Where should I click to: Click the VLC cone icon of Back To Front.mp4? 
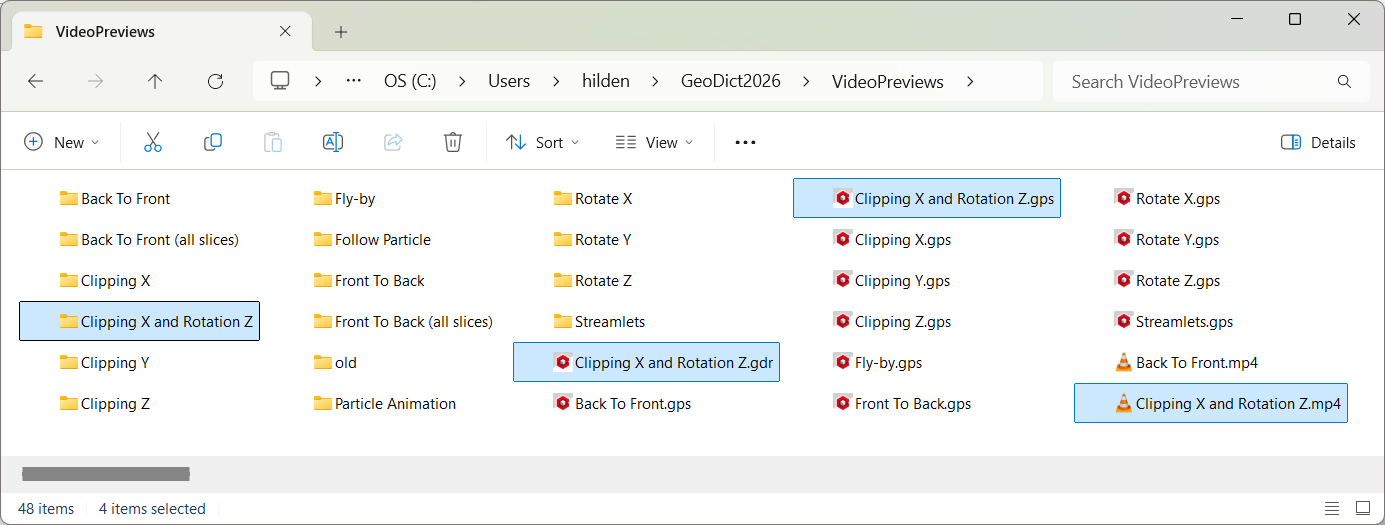pyautogui.click(x=1123, y=362)
